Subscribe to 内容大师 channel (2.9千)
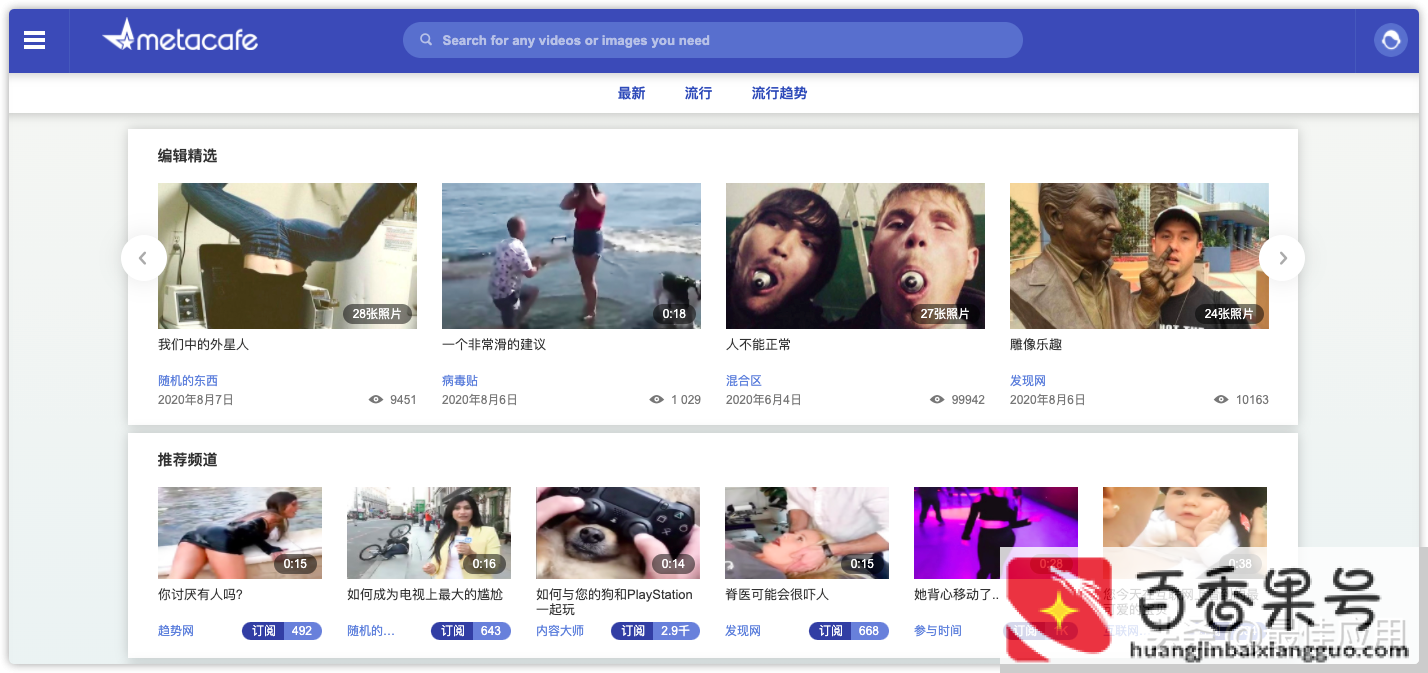1428x673 pixels. [x=655, y=631]
